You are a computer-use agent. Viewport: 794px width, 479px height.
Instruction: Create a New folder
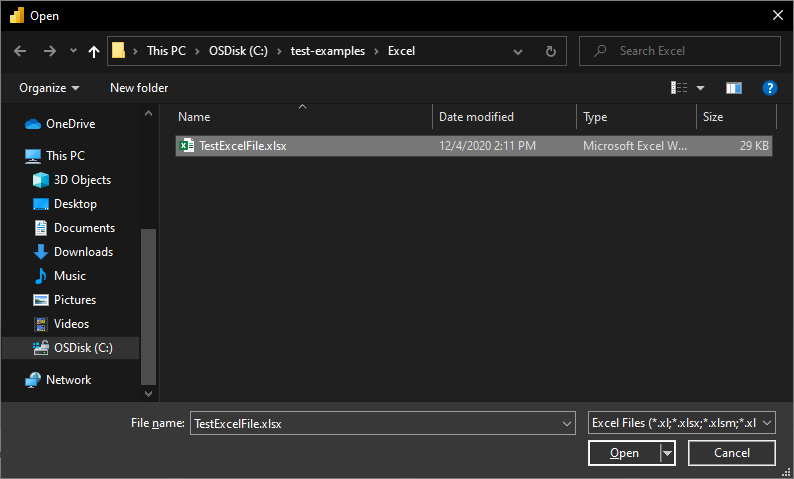point(139,88)
